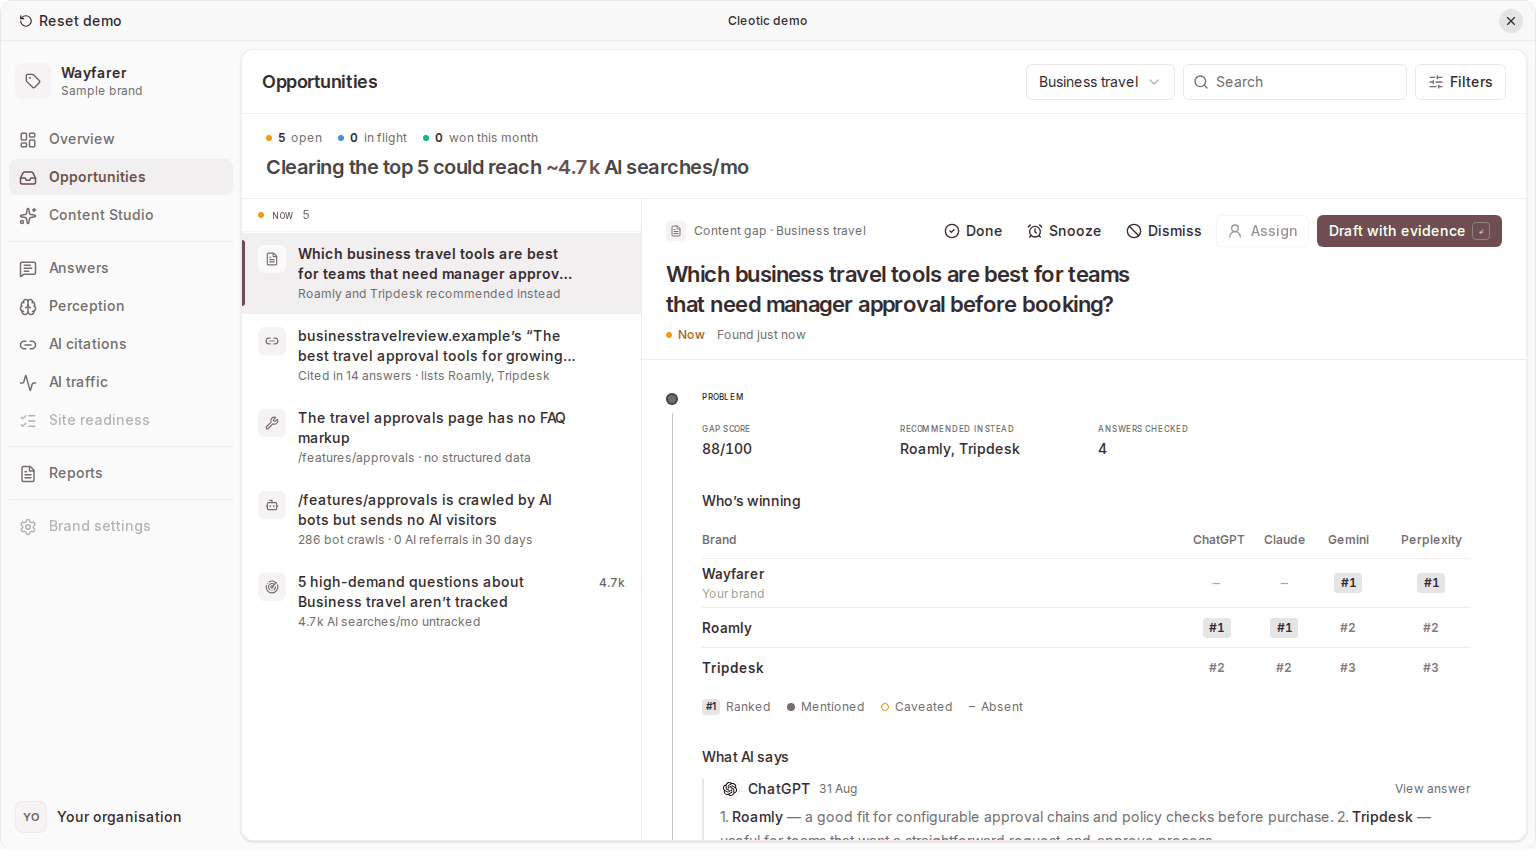Open View answer link for ChatGPT

pyautogui.click(x=1433, y=789)
